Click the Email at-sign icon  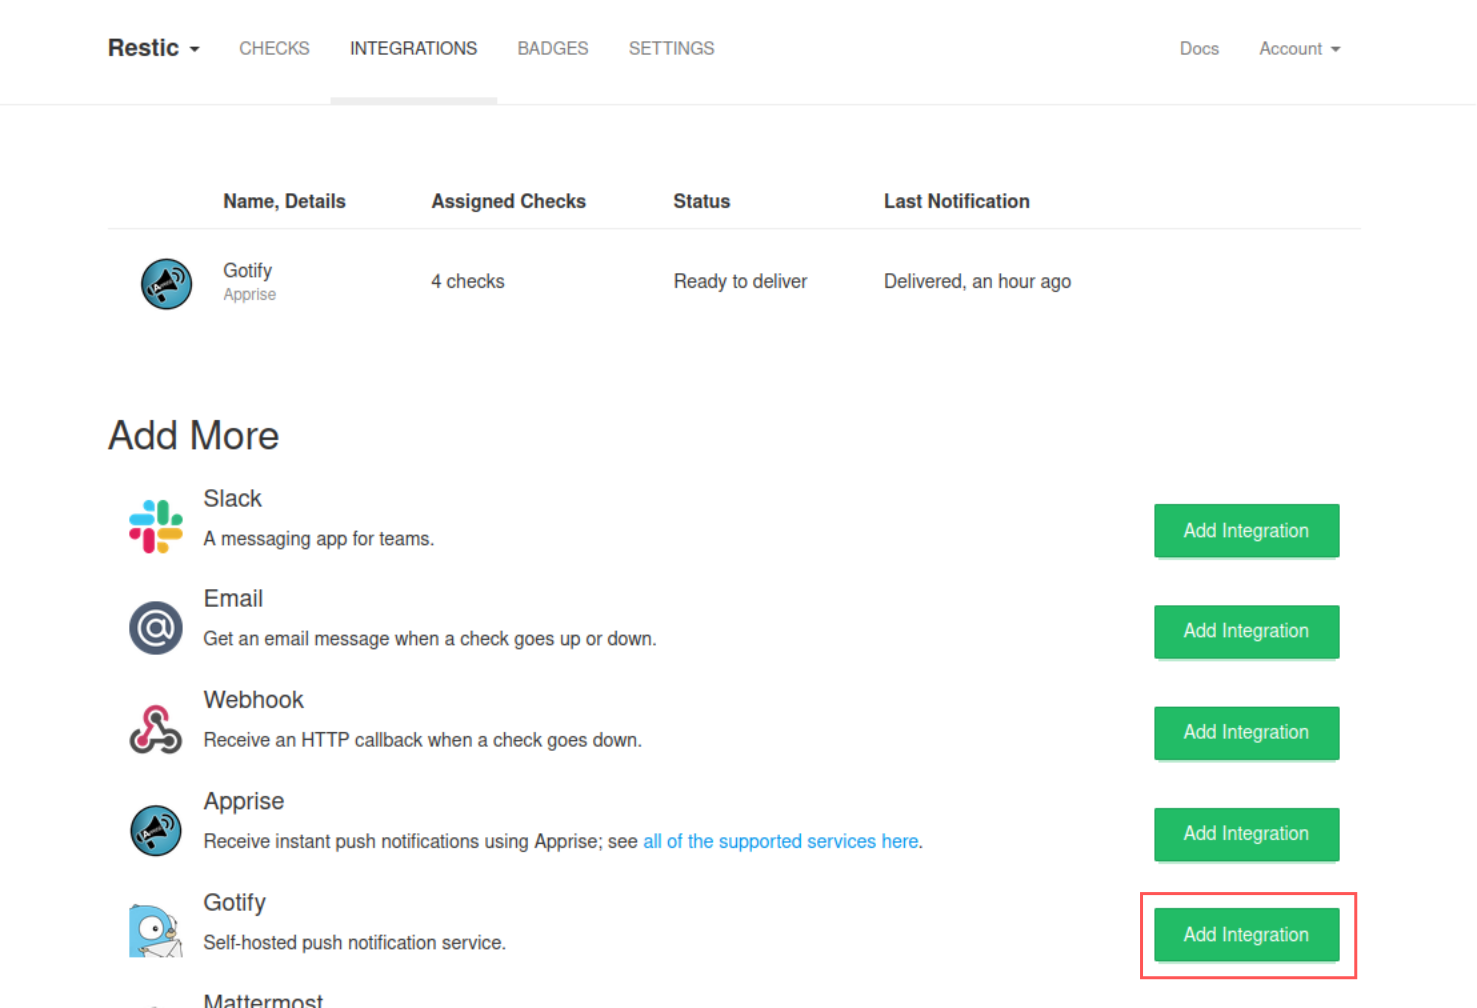click(x=155, y=628)
